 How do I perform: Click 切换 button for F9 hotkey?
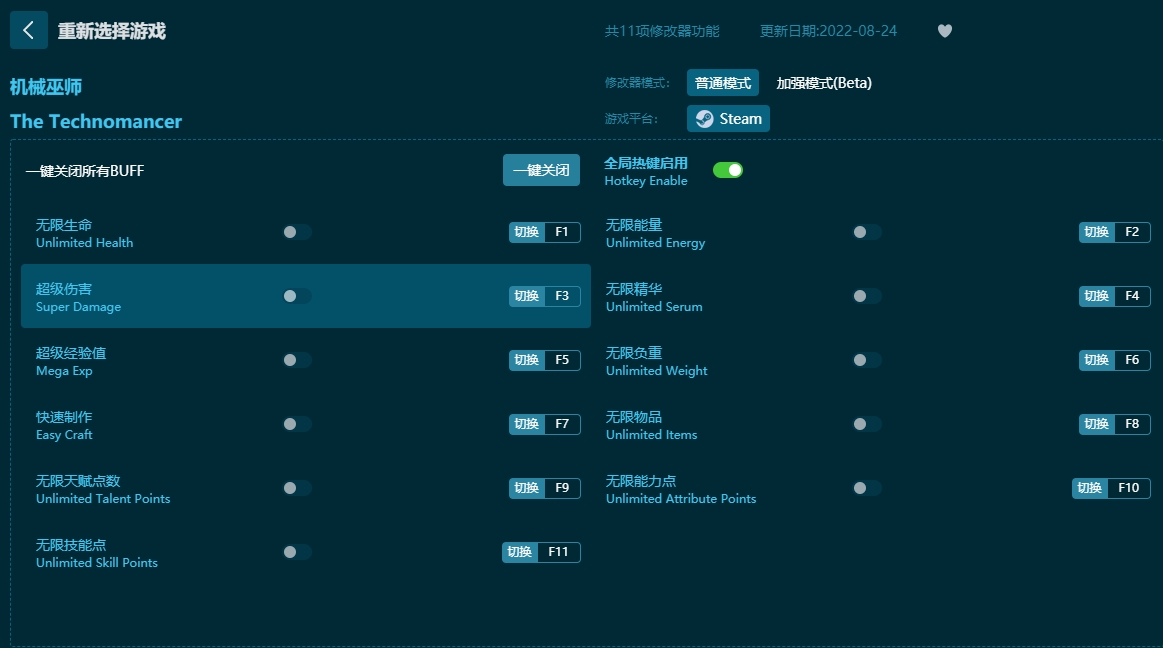[527, 488]
